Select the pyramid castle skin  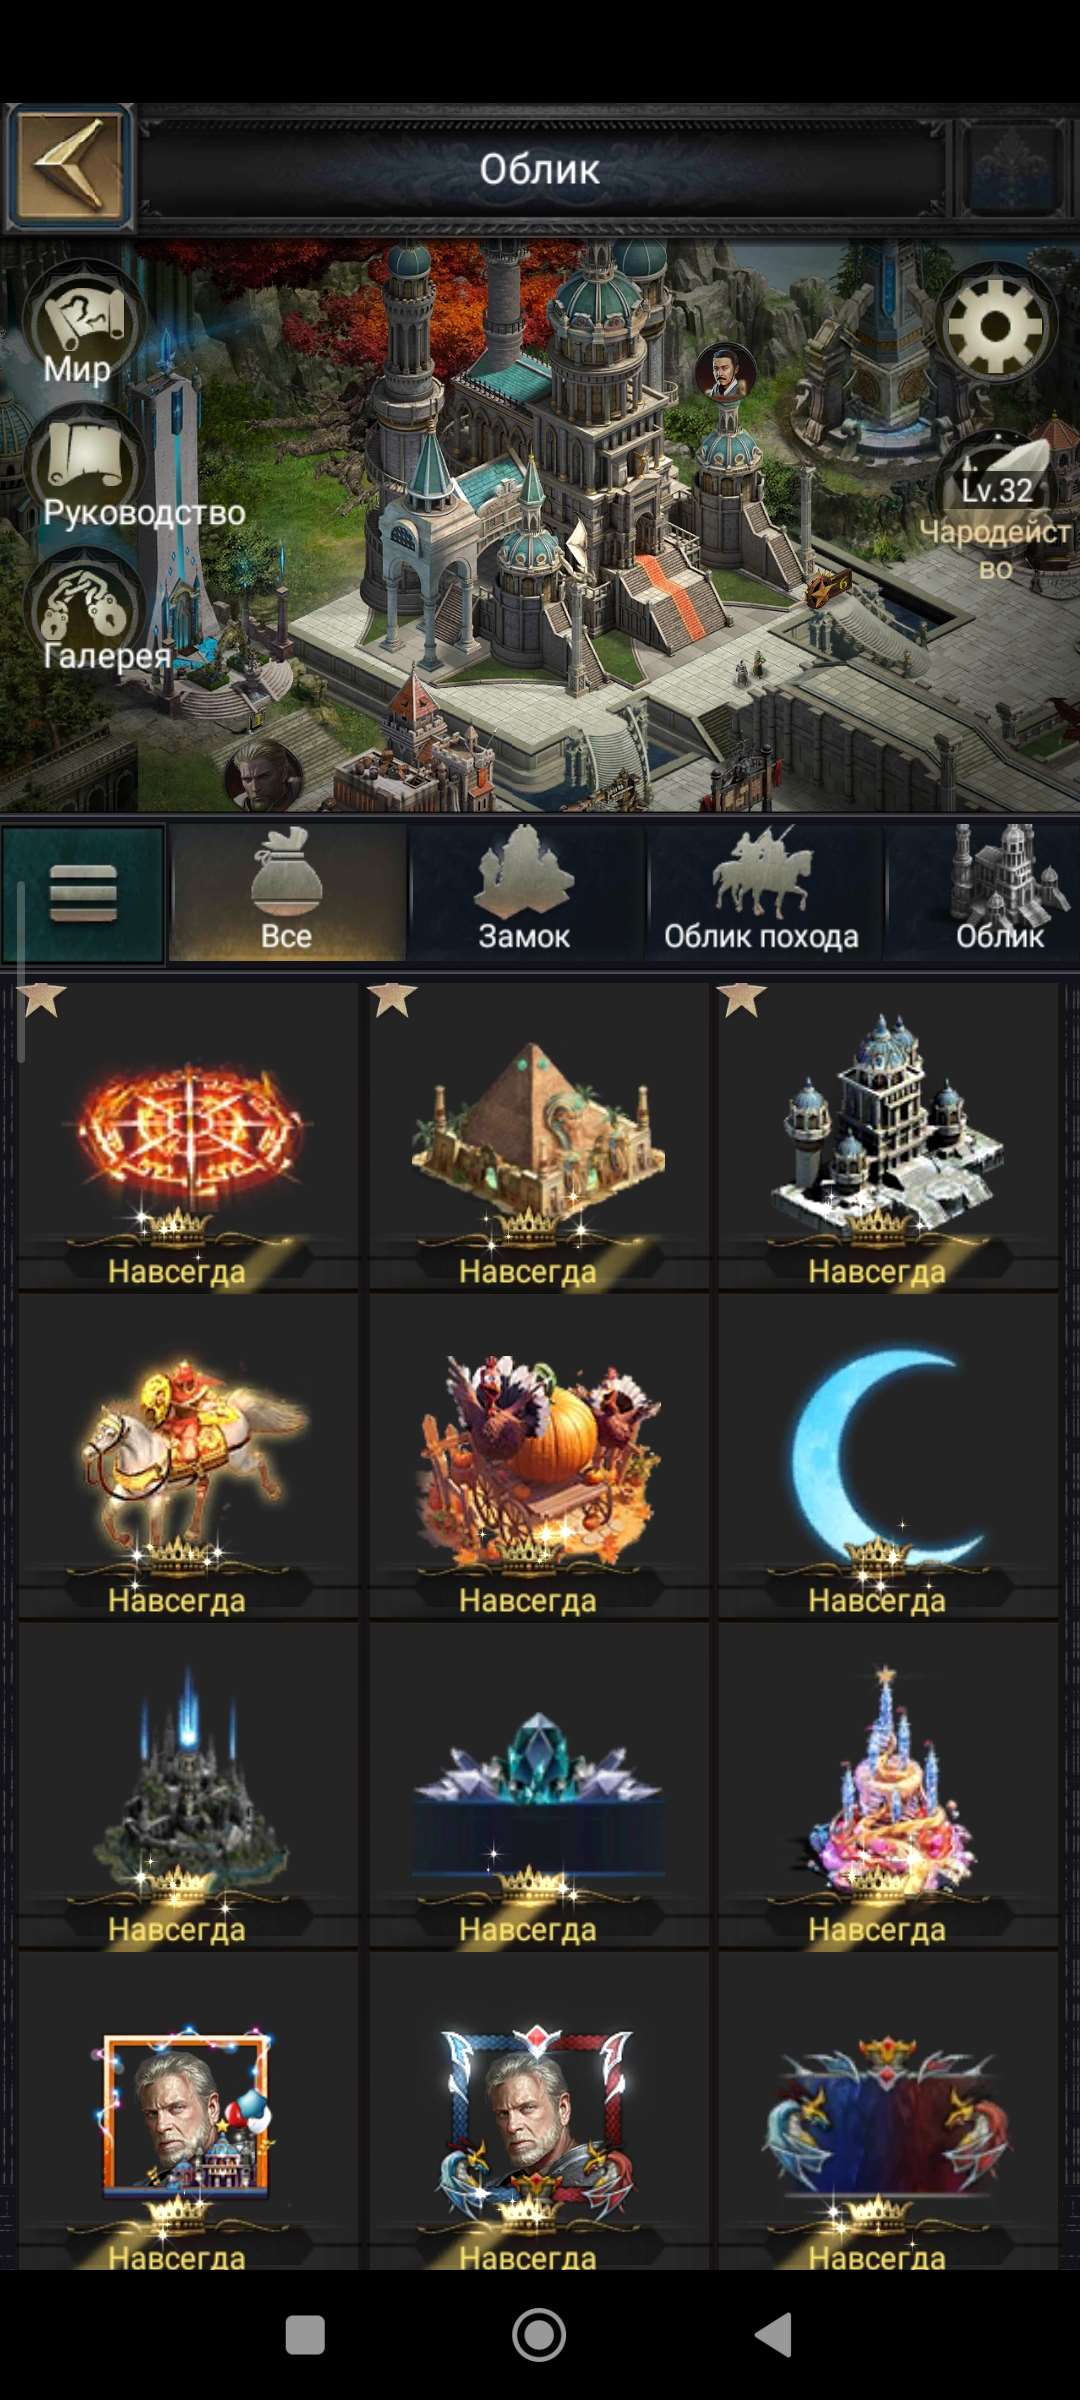coord(538,1136)
